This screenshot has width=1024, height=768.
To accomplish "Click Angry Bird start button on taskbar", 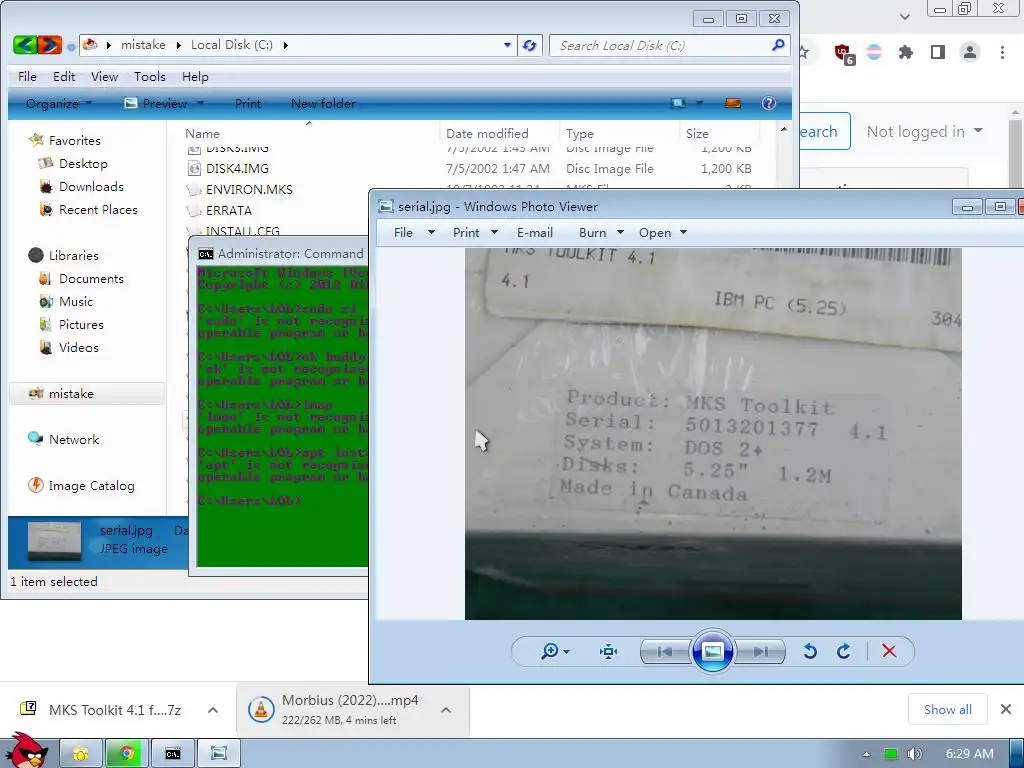I will [27, 751].
